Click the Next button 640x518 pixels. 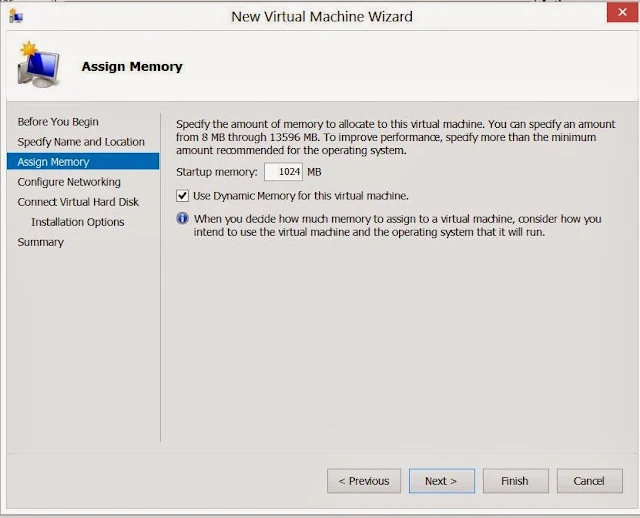442,481
